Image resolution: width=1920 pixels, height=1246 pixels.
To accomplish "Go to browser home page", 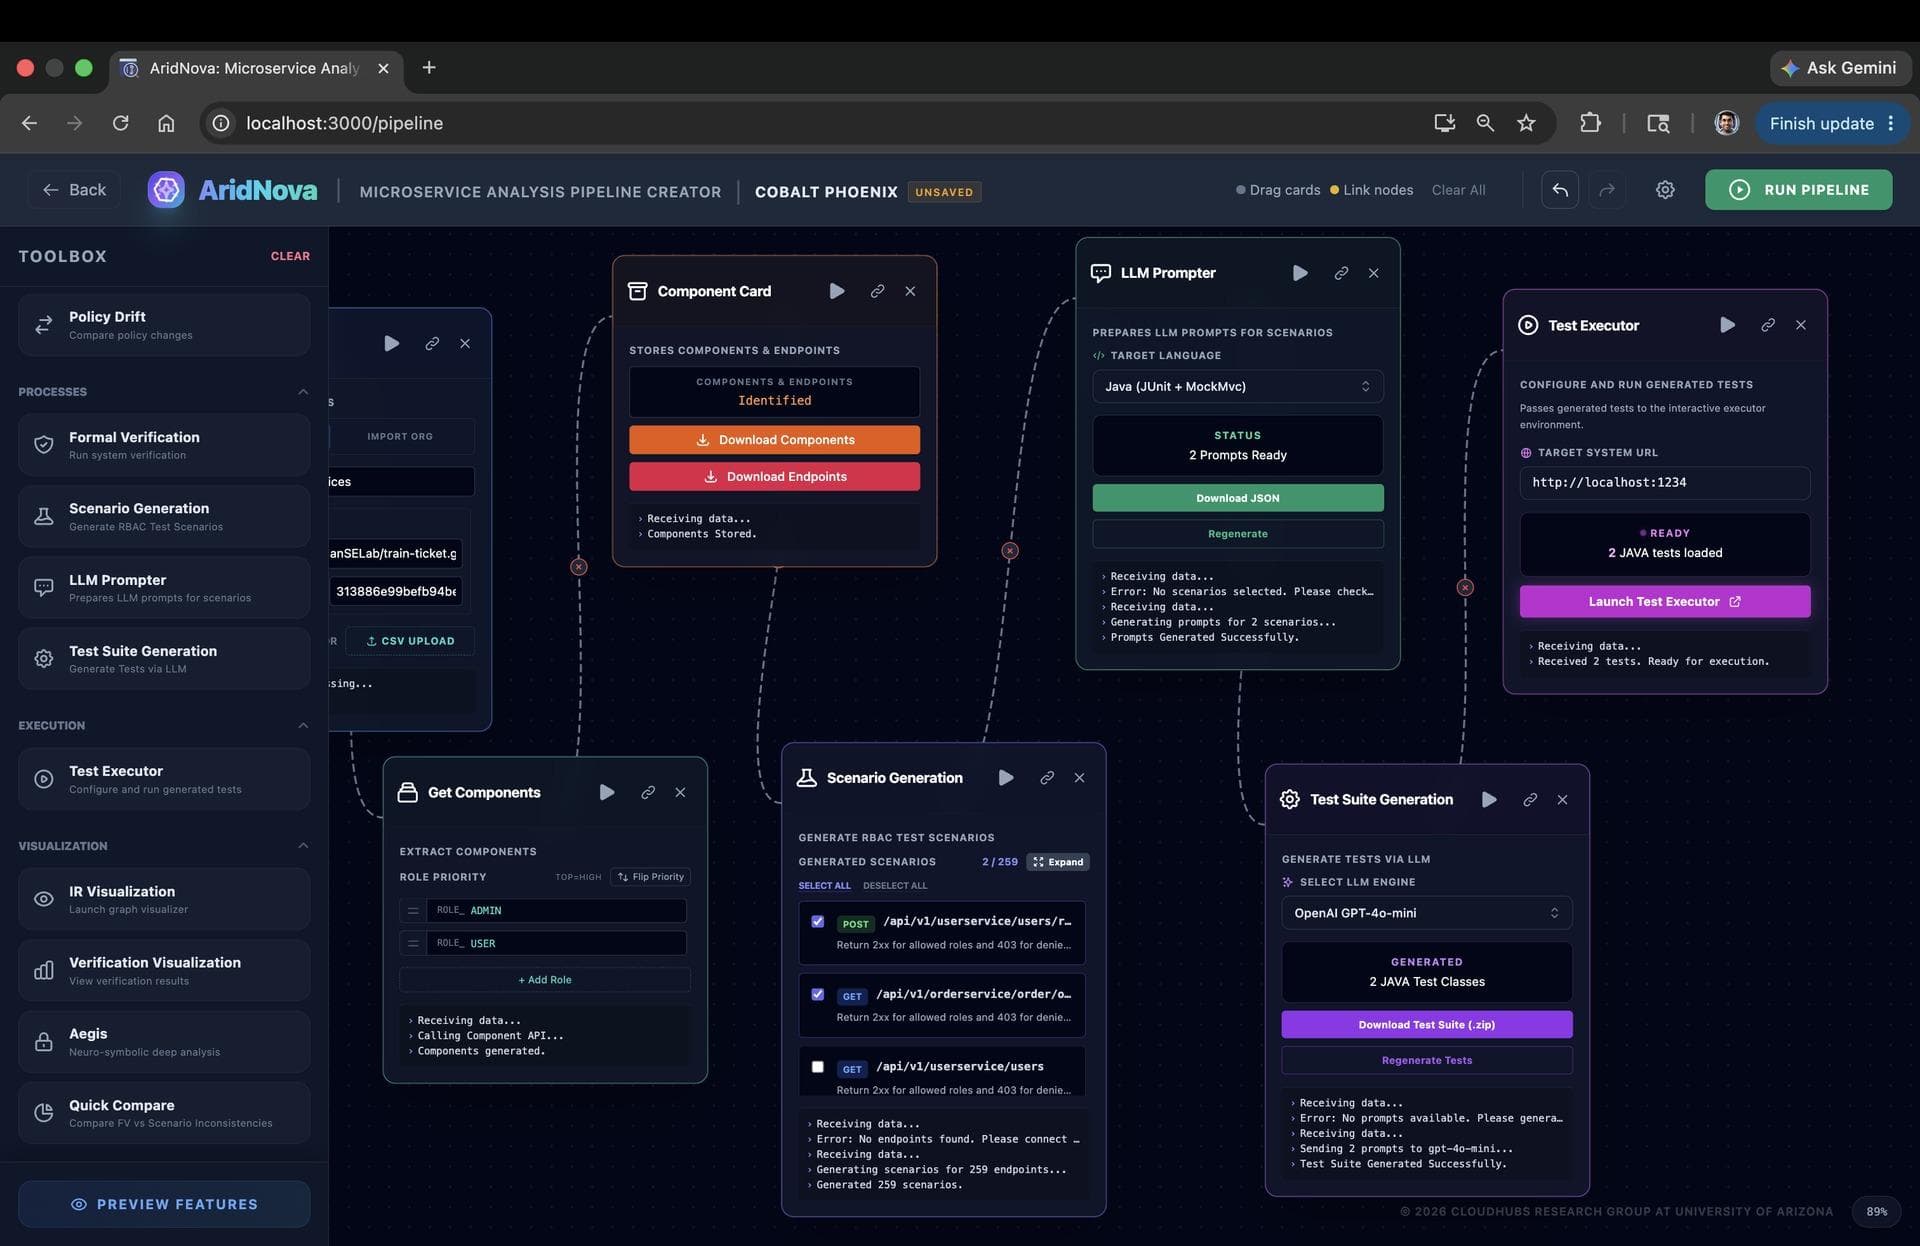I will 166,123.
